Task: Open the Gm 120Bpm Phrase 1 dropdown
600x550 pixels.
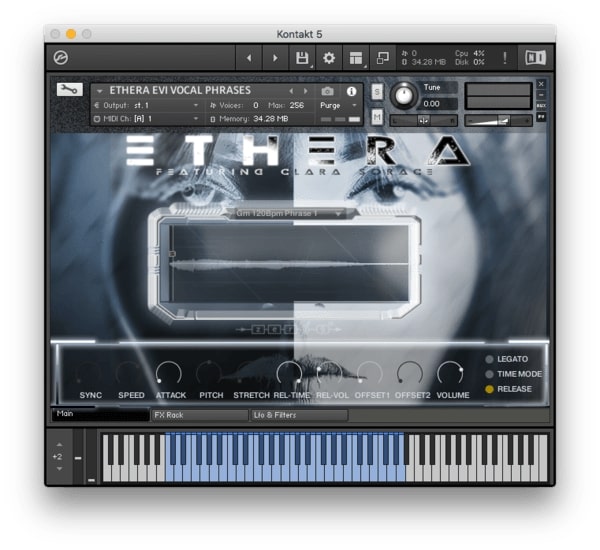Action: (x=289, y=213)
